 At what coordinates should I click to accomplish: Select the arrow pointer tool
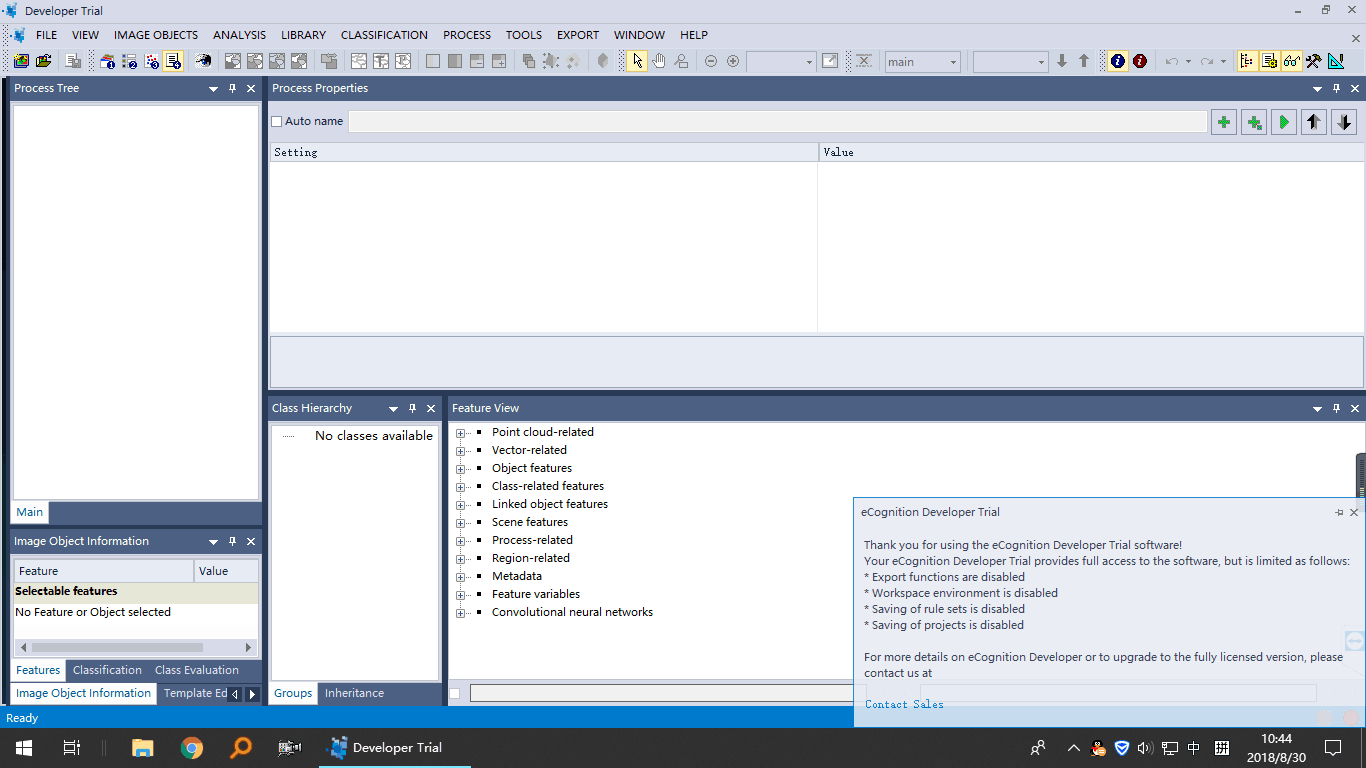(x=637, y=61)
